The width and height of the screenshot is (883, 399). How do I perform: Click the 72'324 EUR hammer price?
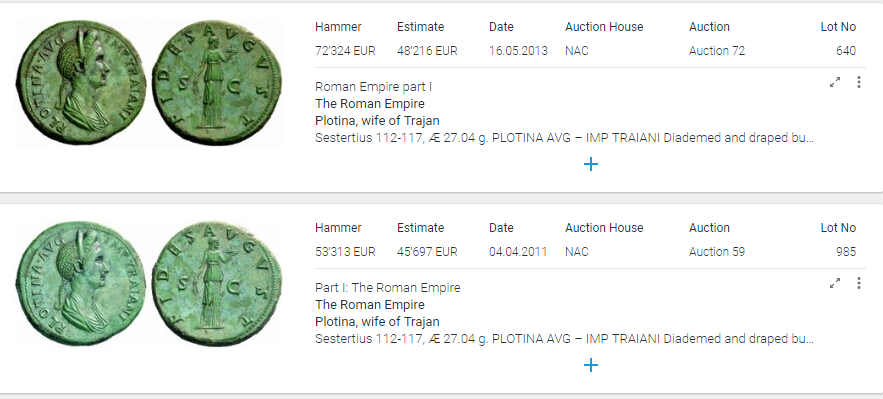pos(345,51)
